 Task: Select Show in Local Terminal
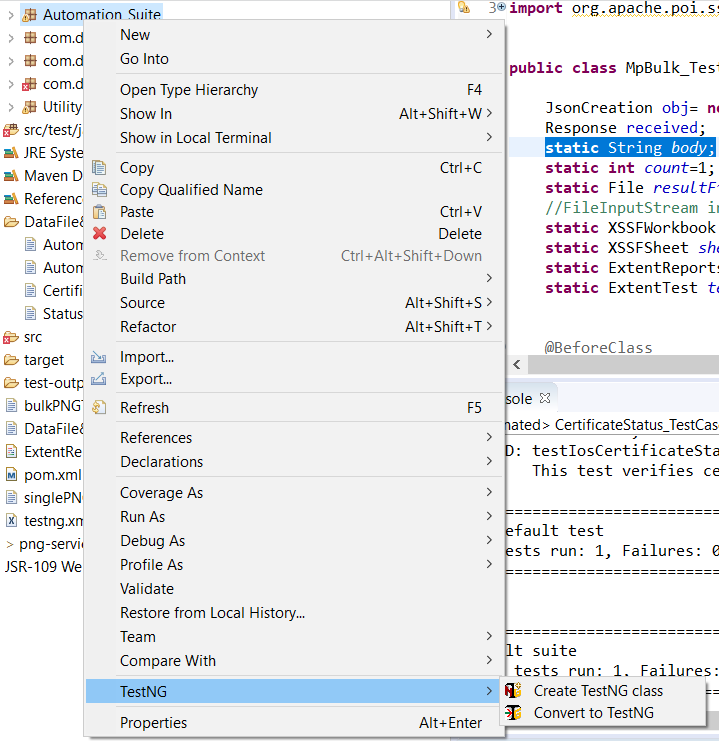(294, 138)
